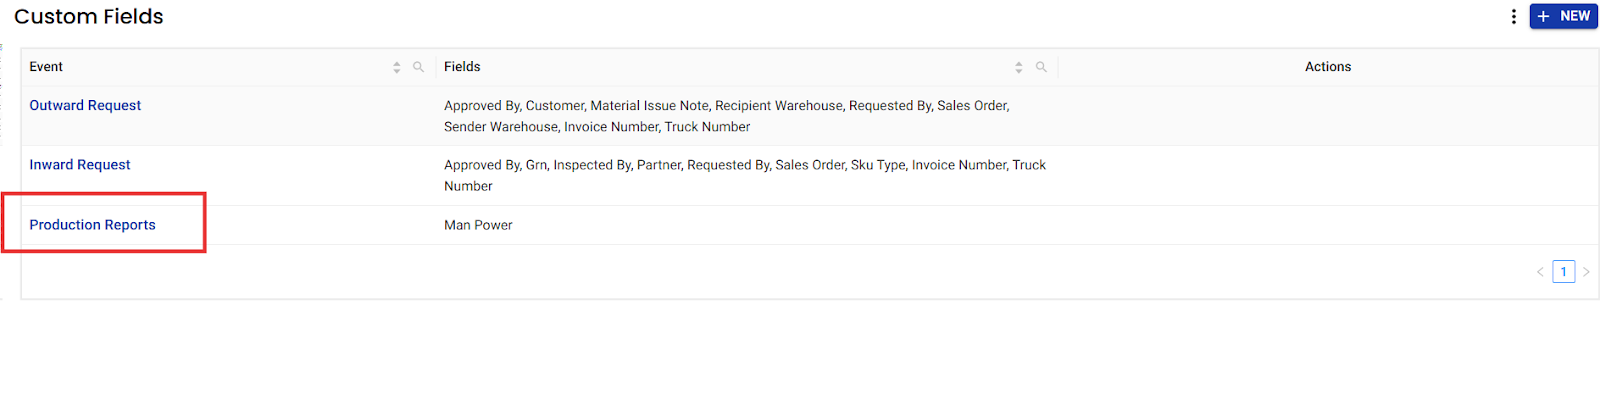
Task: Select page 1 in pagination
Action: (x=1563, y=272)
